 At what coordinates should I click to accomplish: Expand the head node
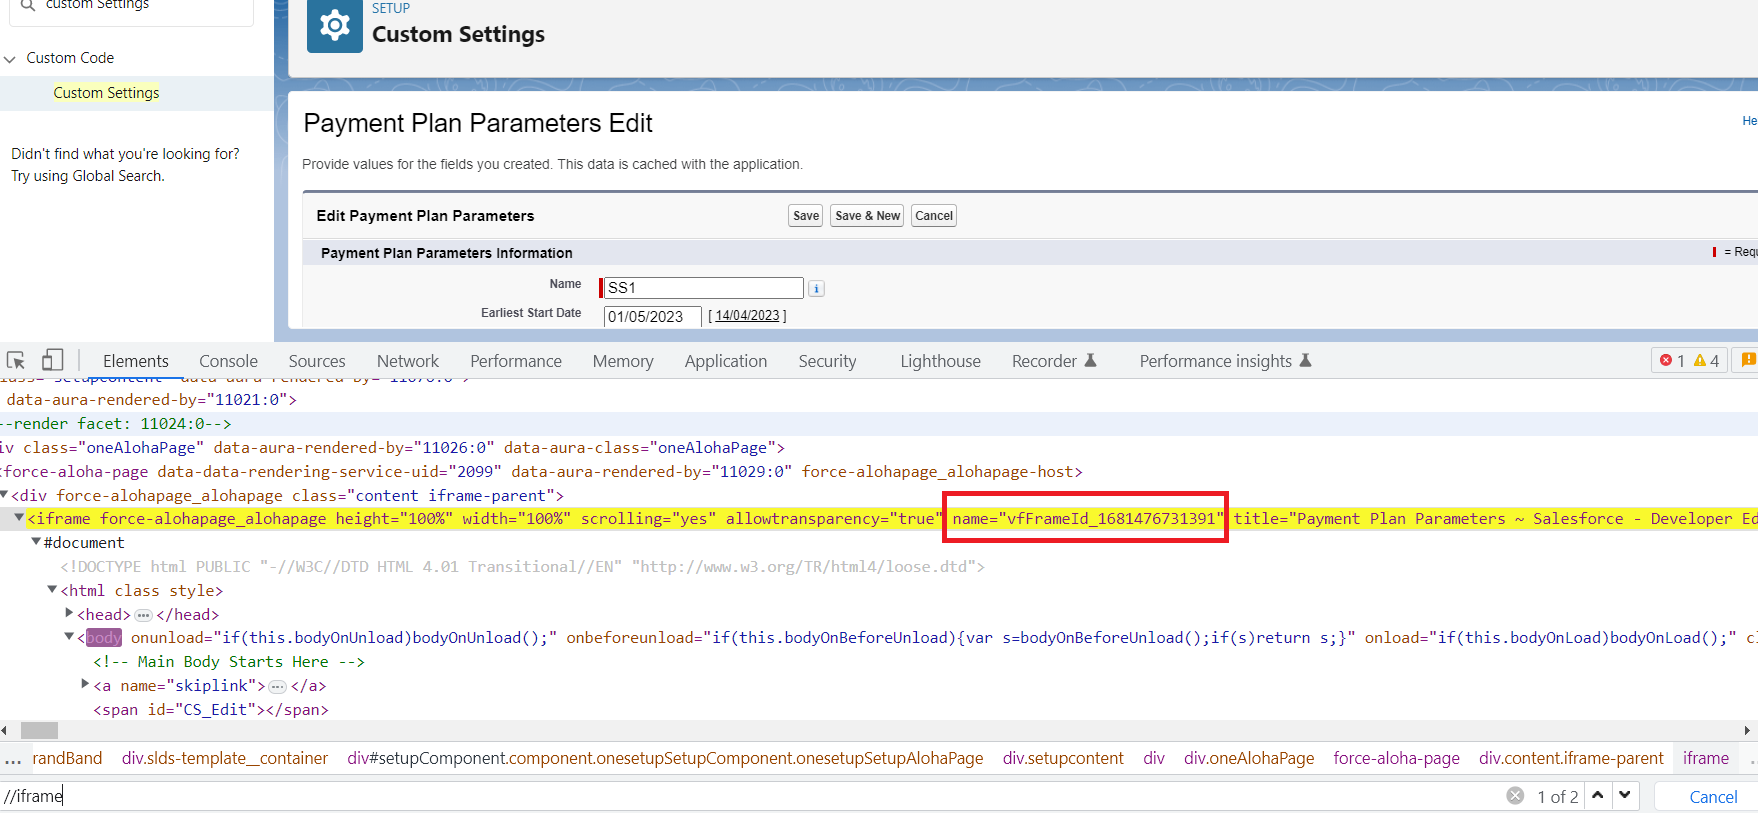[69, 613]
